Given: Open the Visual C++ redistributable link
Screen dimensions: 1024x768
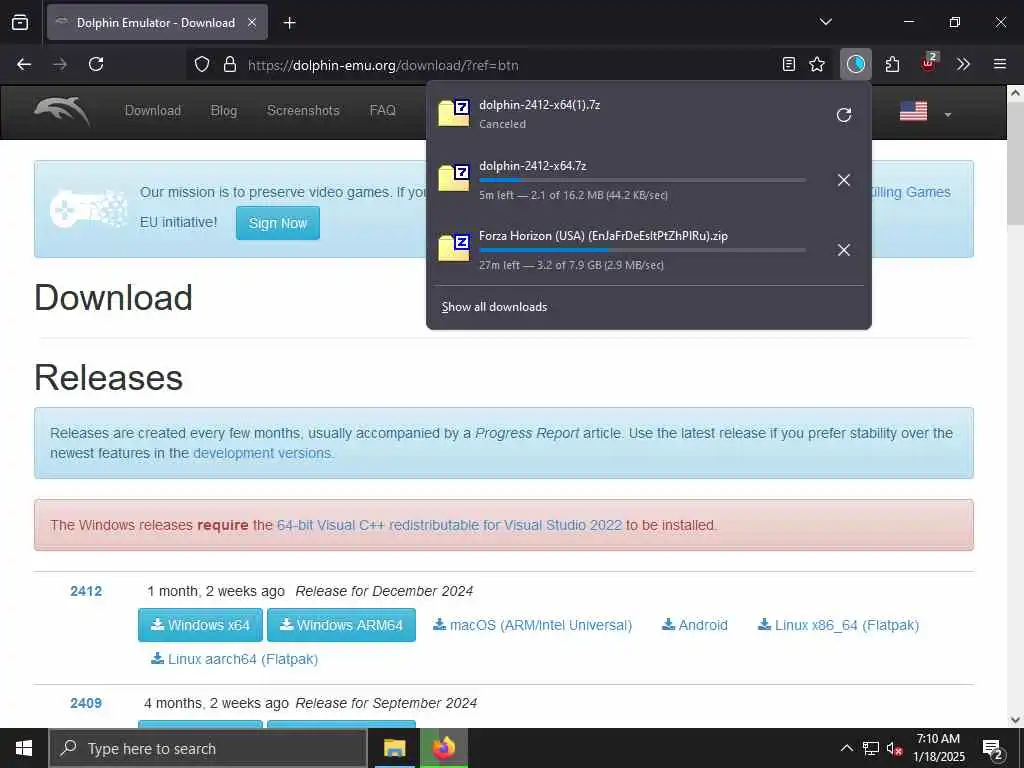Looking at the screenshot, I should click(449, 525).
